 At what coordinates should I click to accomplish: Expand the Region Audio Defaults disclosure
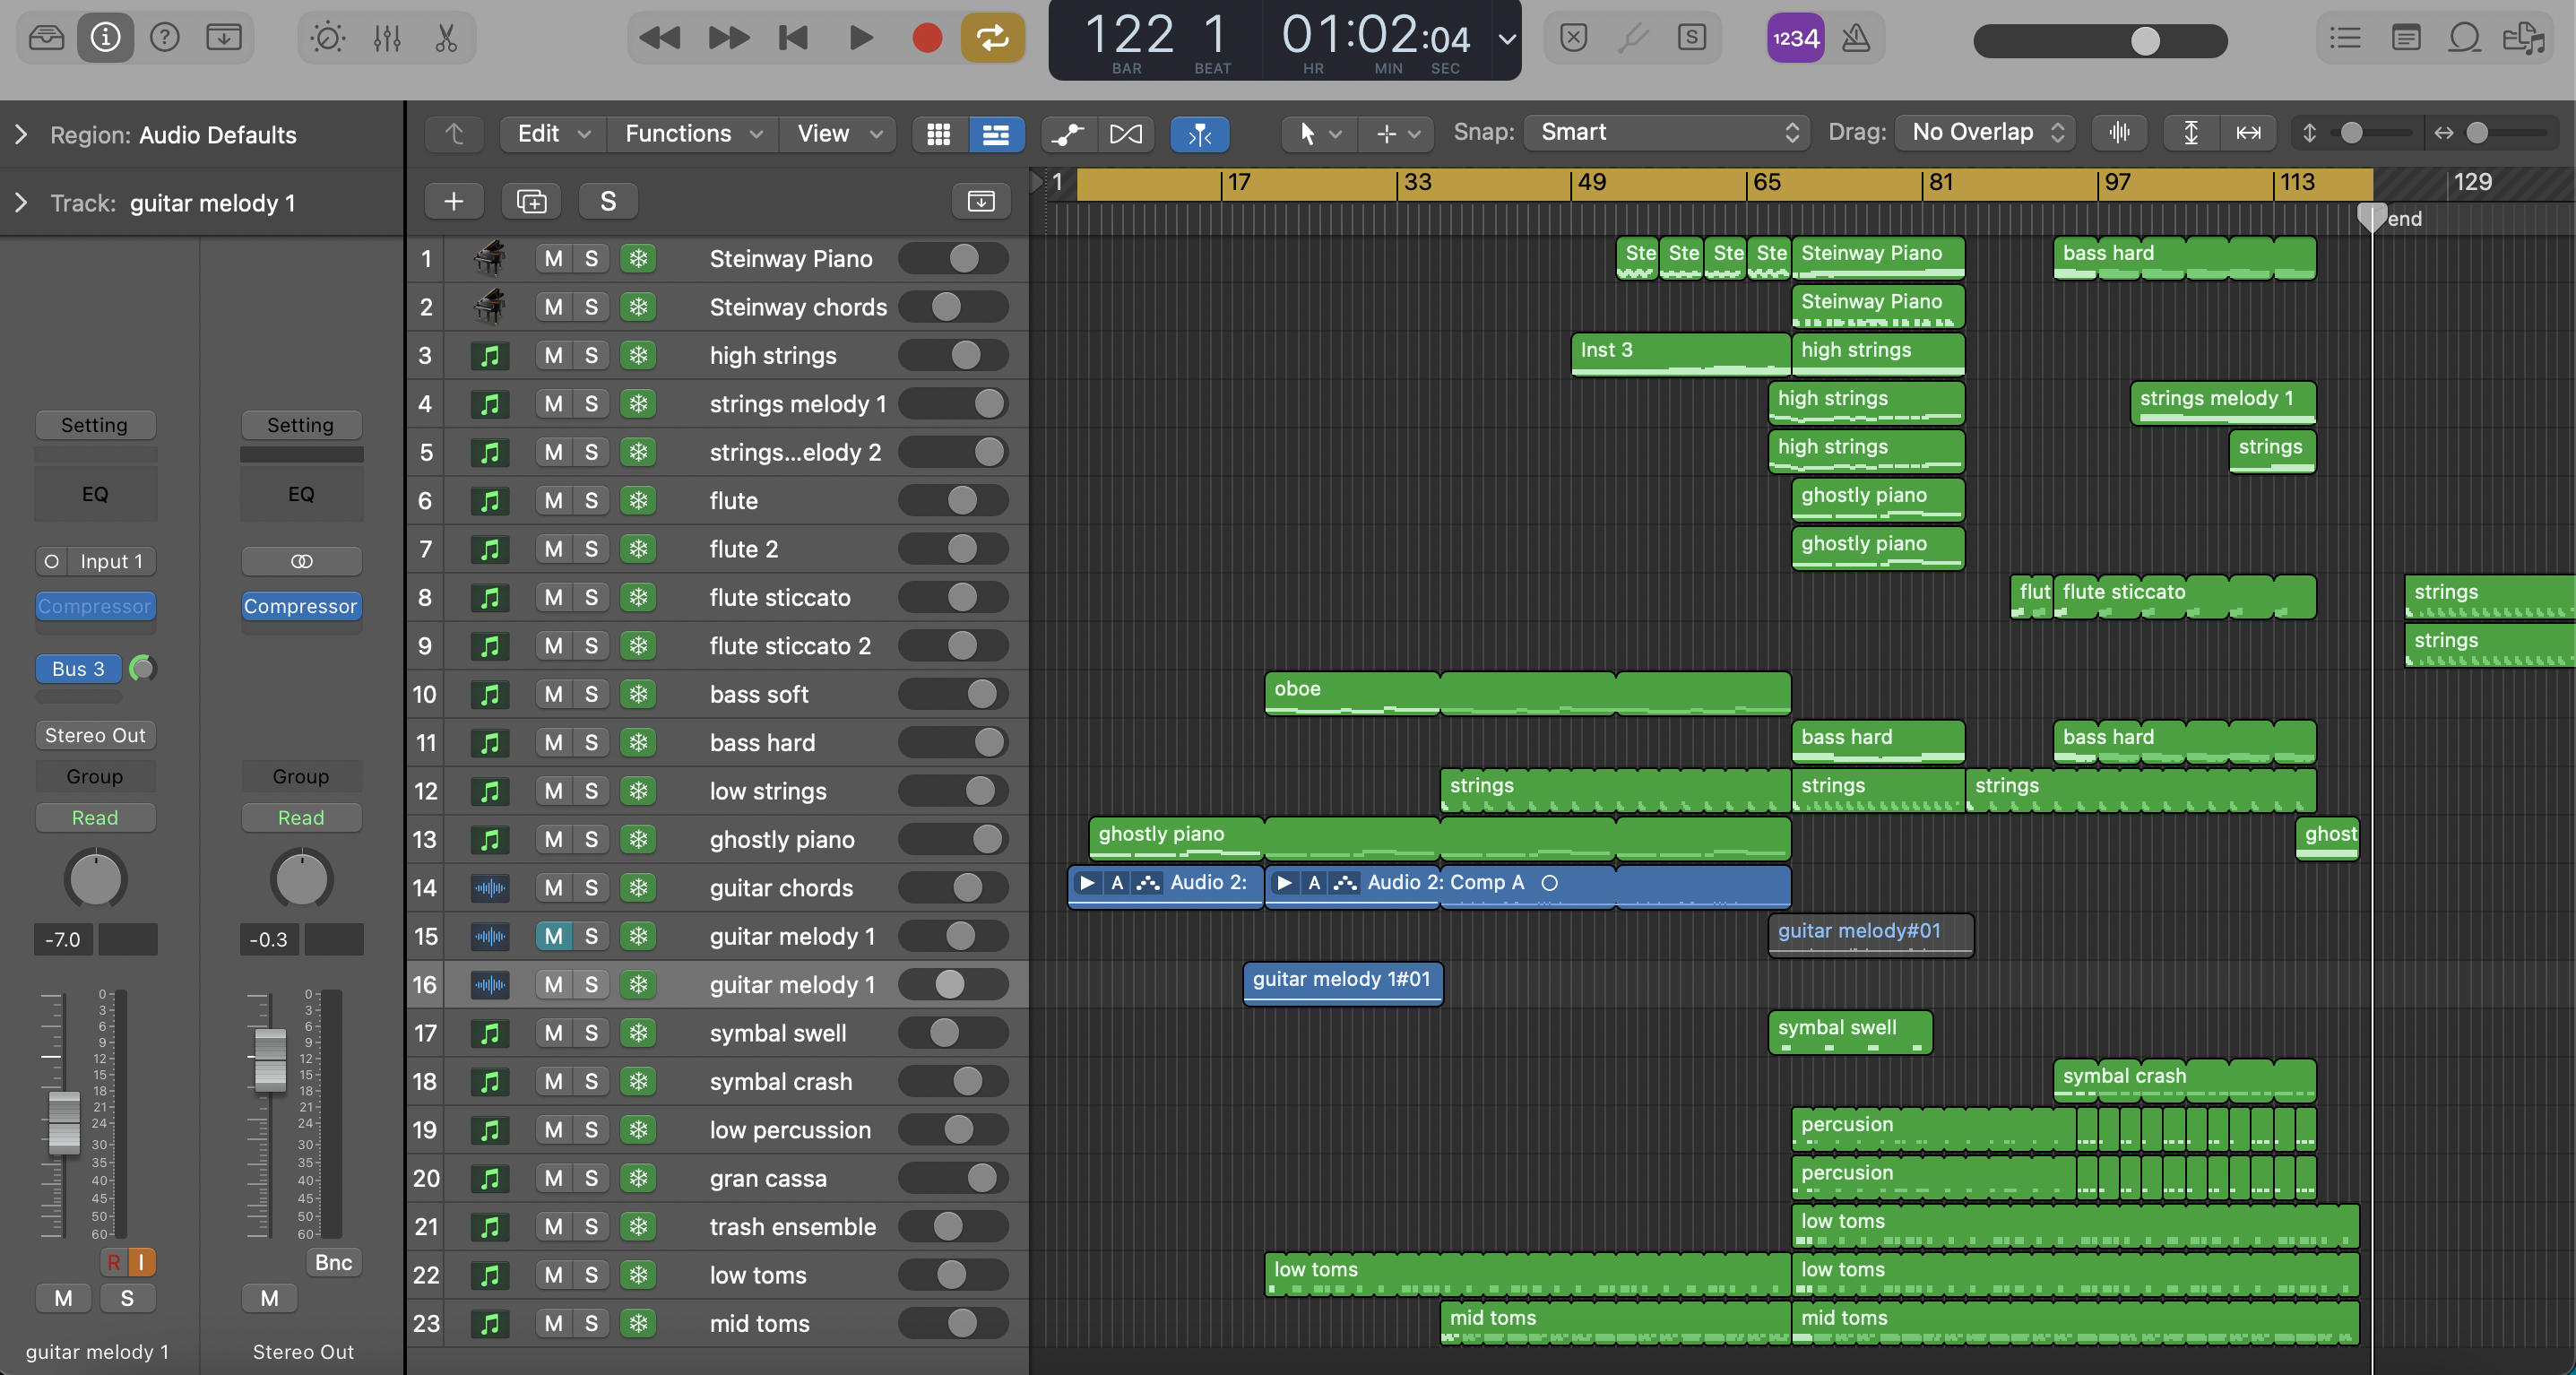coord(21,134)
